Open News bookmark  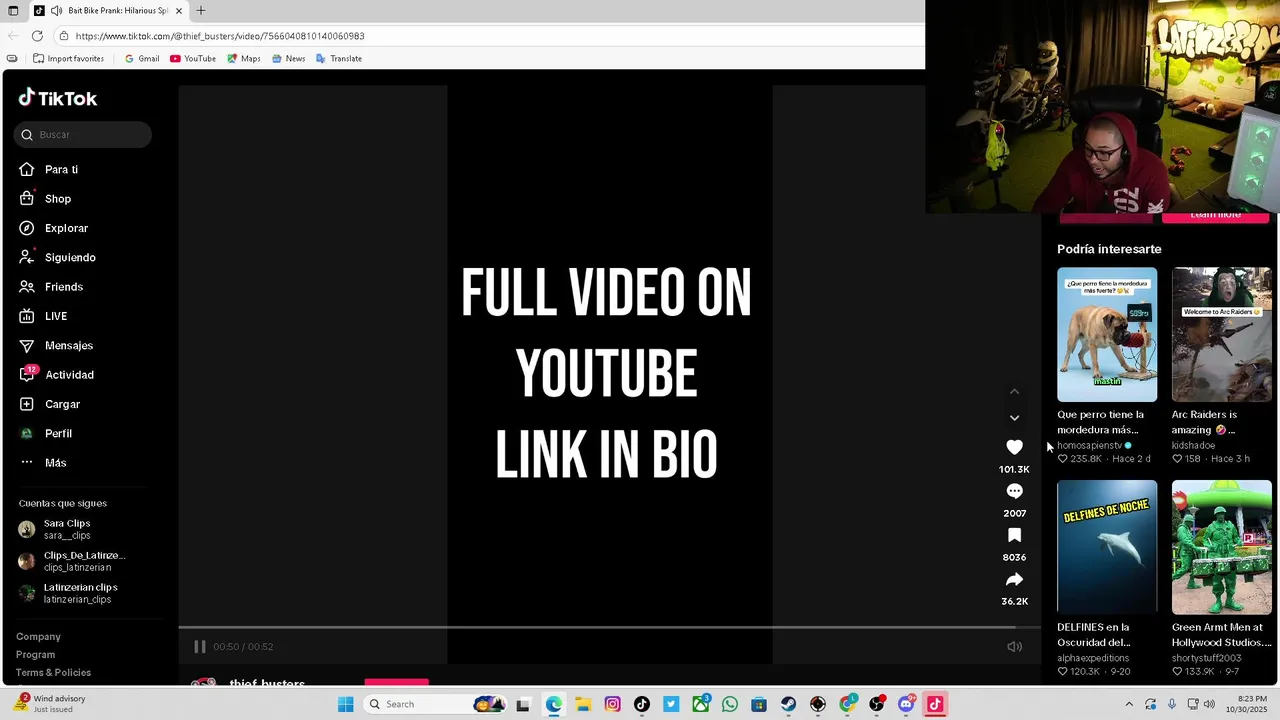point(288,59)
